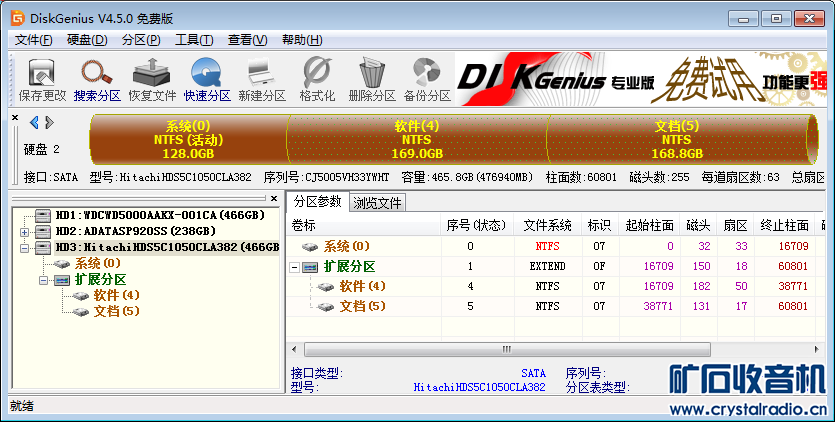The height and width of the screenshot is (422, 835).
Task: Open the 查看(V) menu
Action: pyautogui.click(x=248, y=40)
